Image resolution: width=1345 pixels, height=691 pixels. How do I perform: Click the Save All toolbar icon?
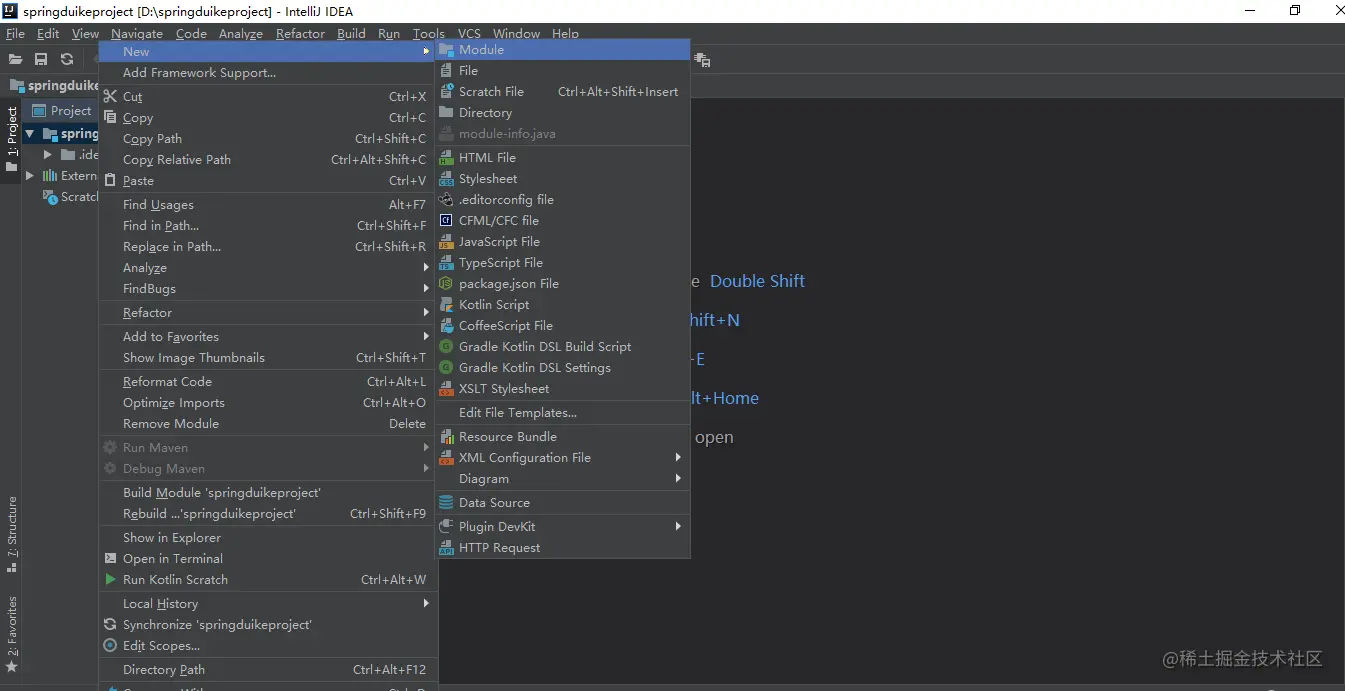tap(41, 60)
